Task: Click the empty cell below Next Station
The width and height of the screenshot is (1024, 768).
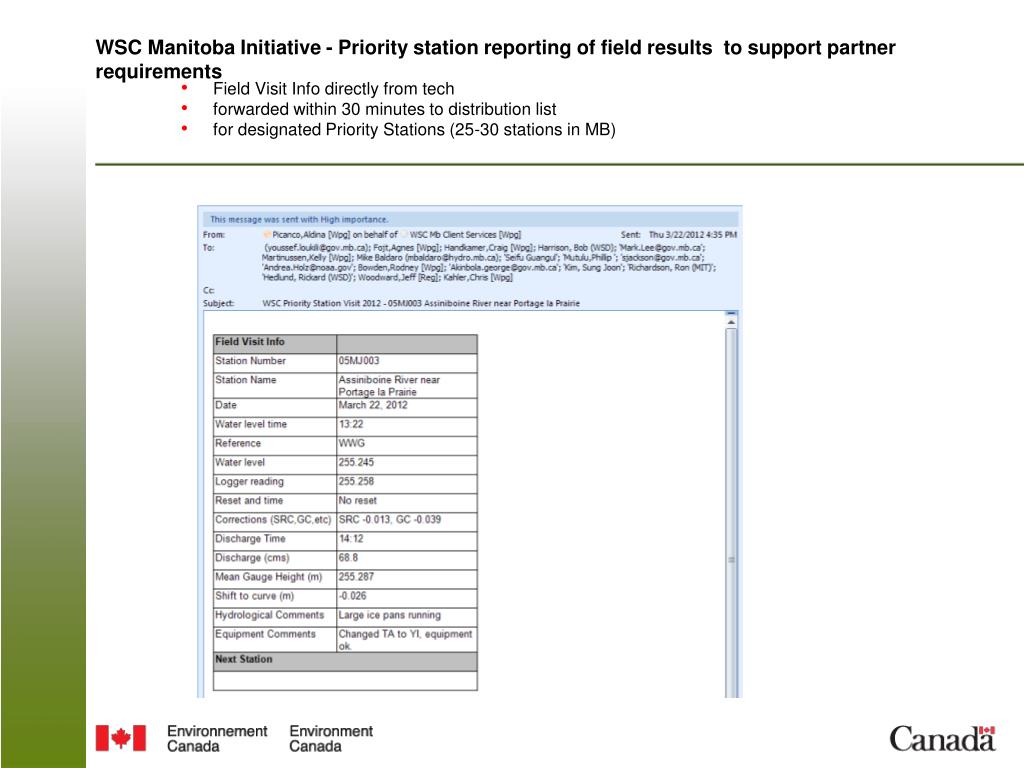Action: pos(345,680)
